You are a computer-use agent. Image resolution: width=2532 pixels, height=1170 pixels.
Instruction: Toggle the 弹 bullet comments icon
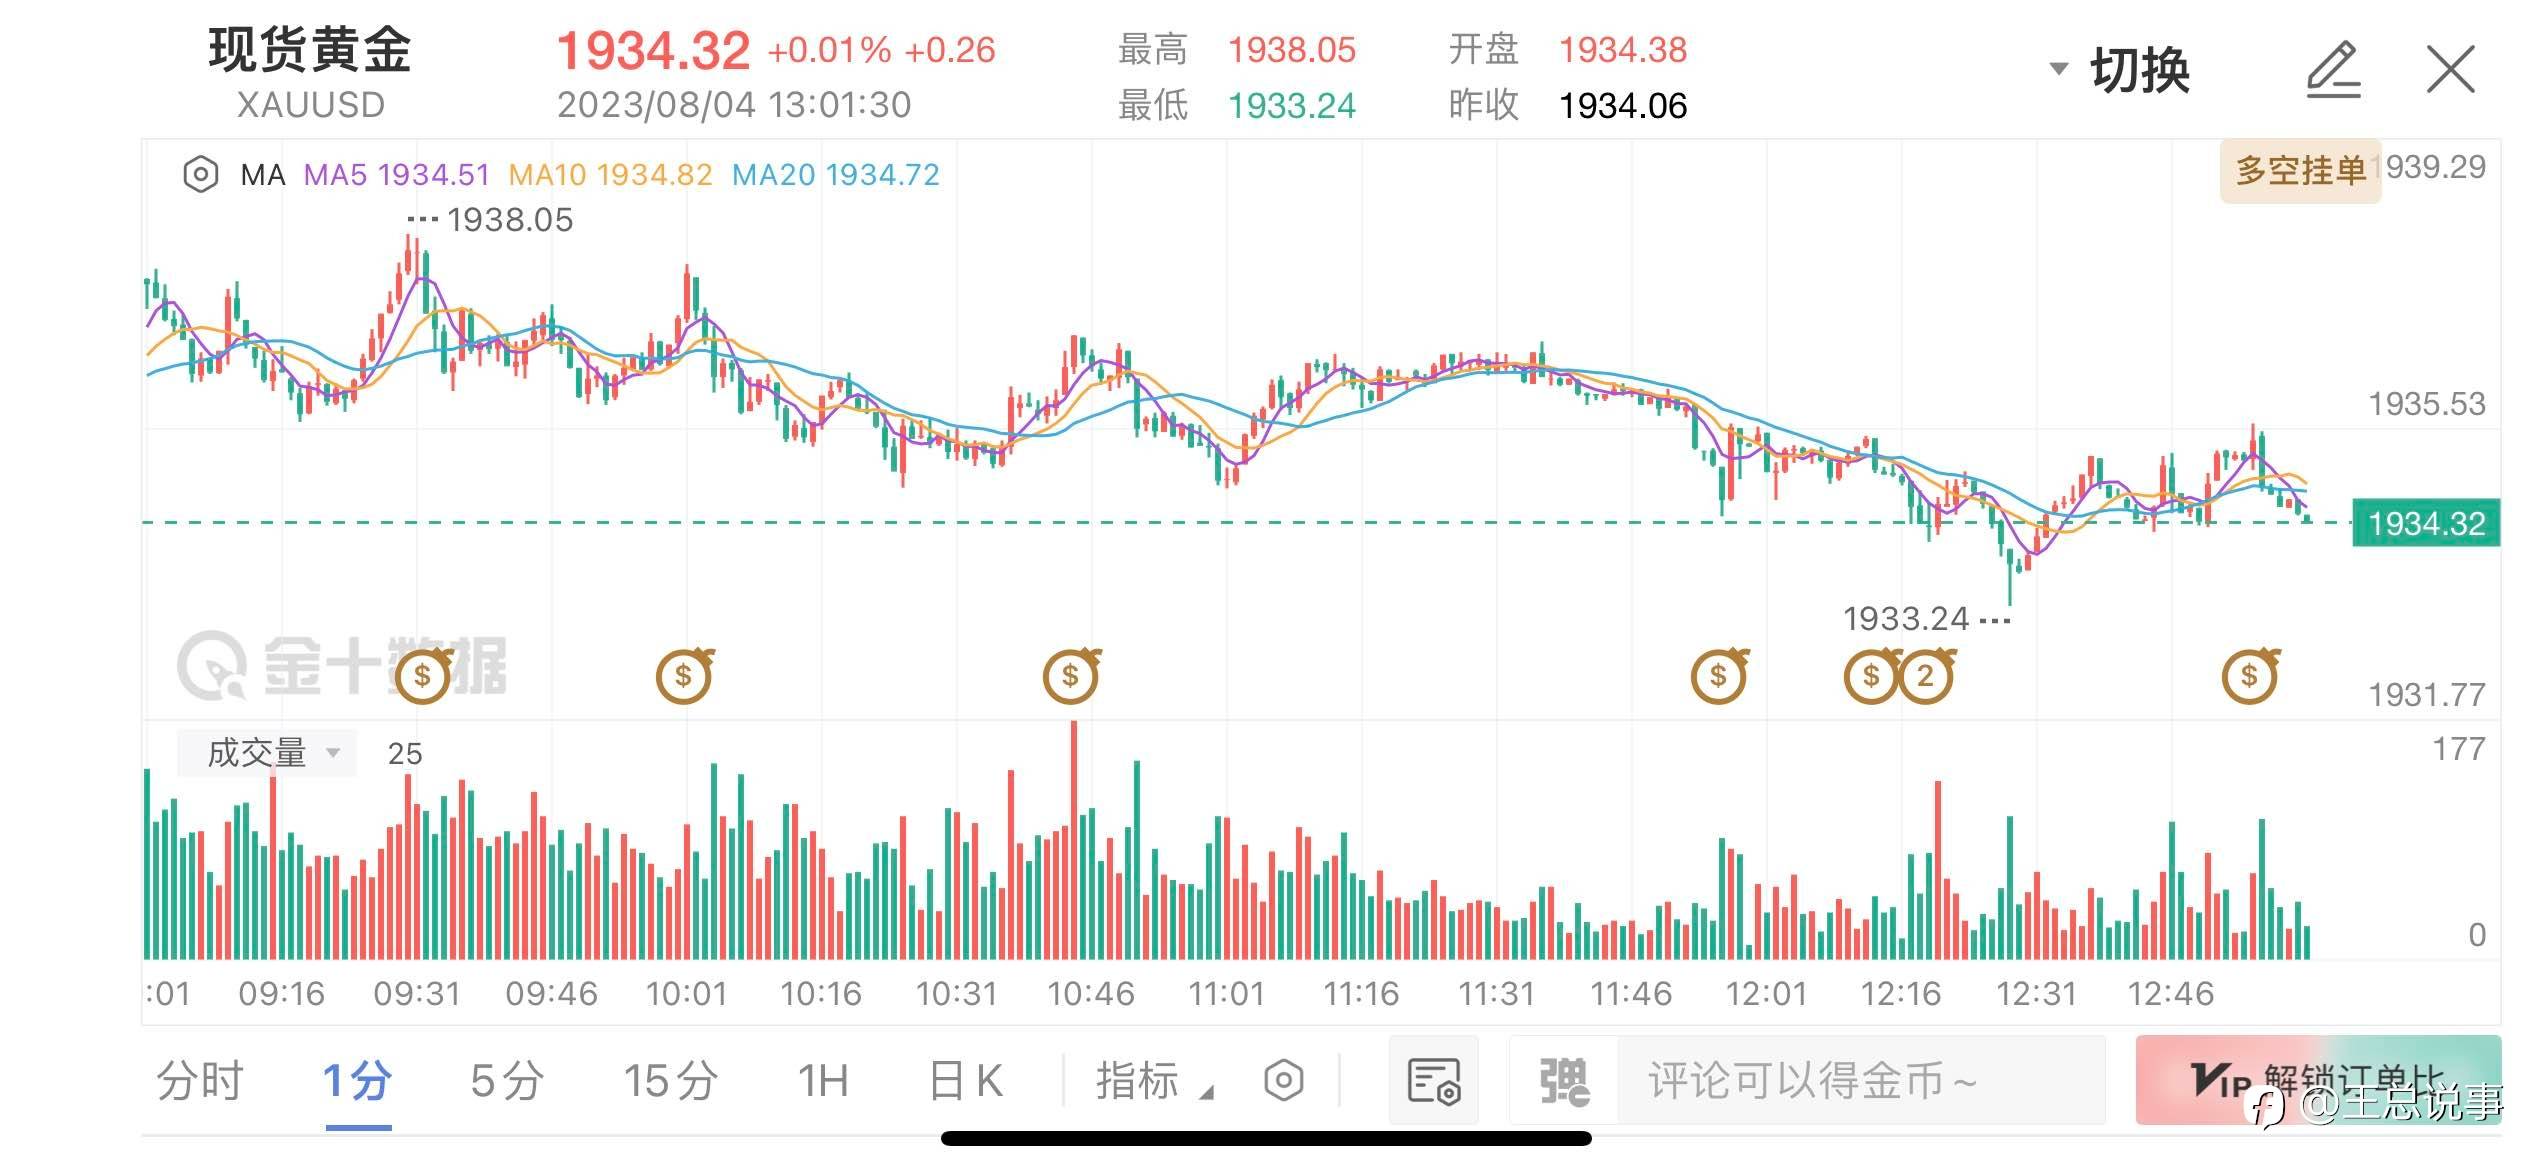[x=1563, y=1081]
